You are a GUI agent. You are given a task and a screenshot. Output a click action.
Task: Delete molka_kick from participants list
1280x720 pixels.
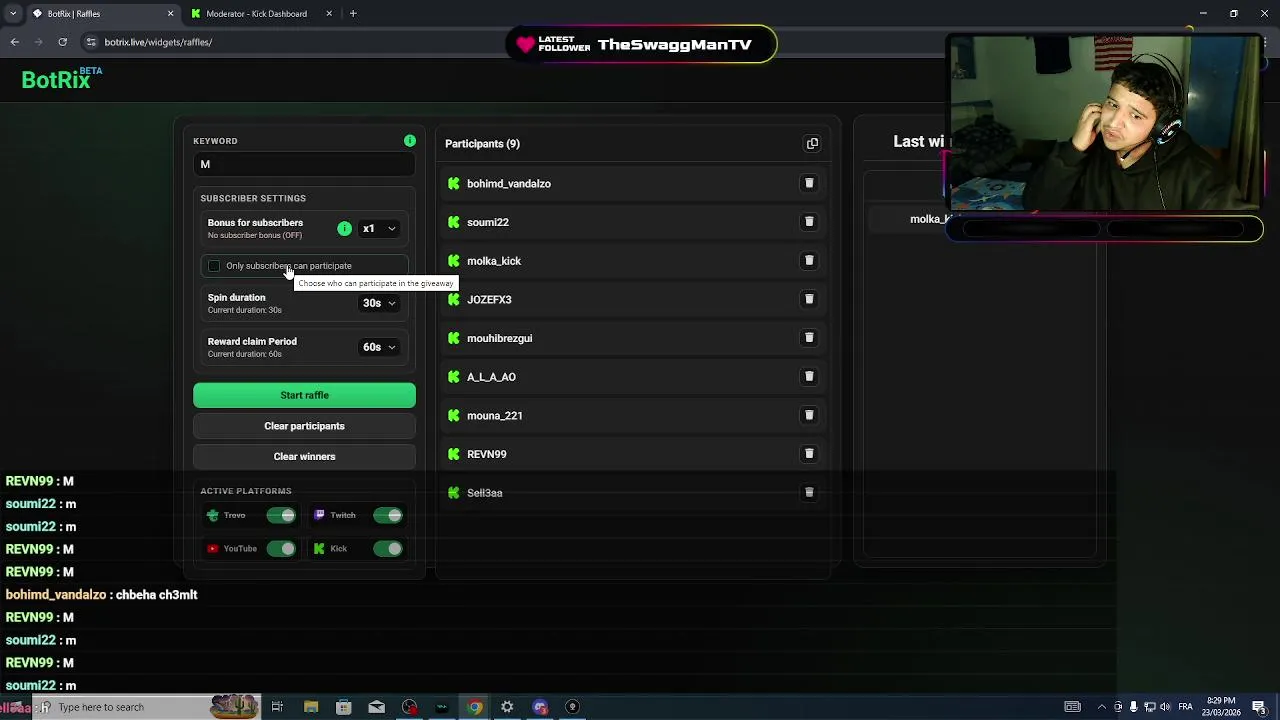point(809,260)
